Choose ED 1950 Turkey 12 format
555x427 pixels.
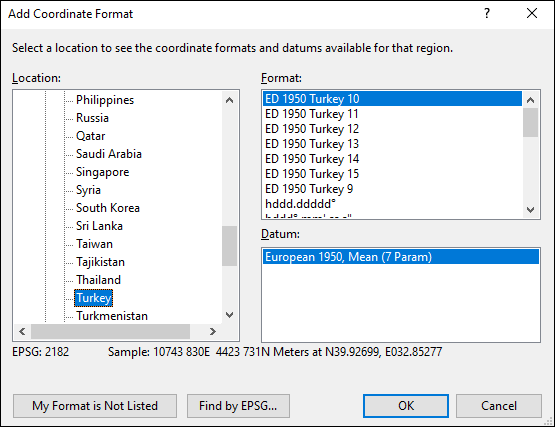pos(392,129)
